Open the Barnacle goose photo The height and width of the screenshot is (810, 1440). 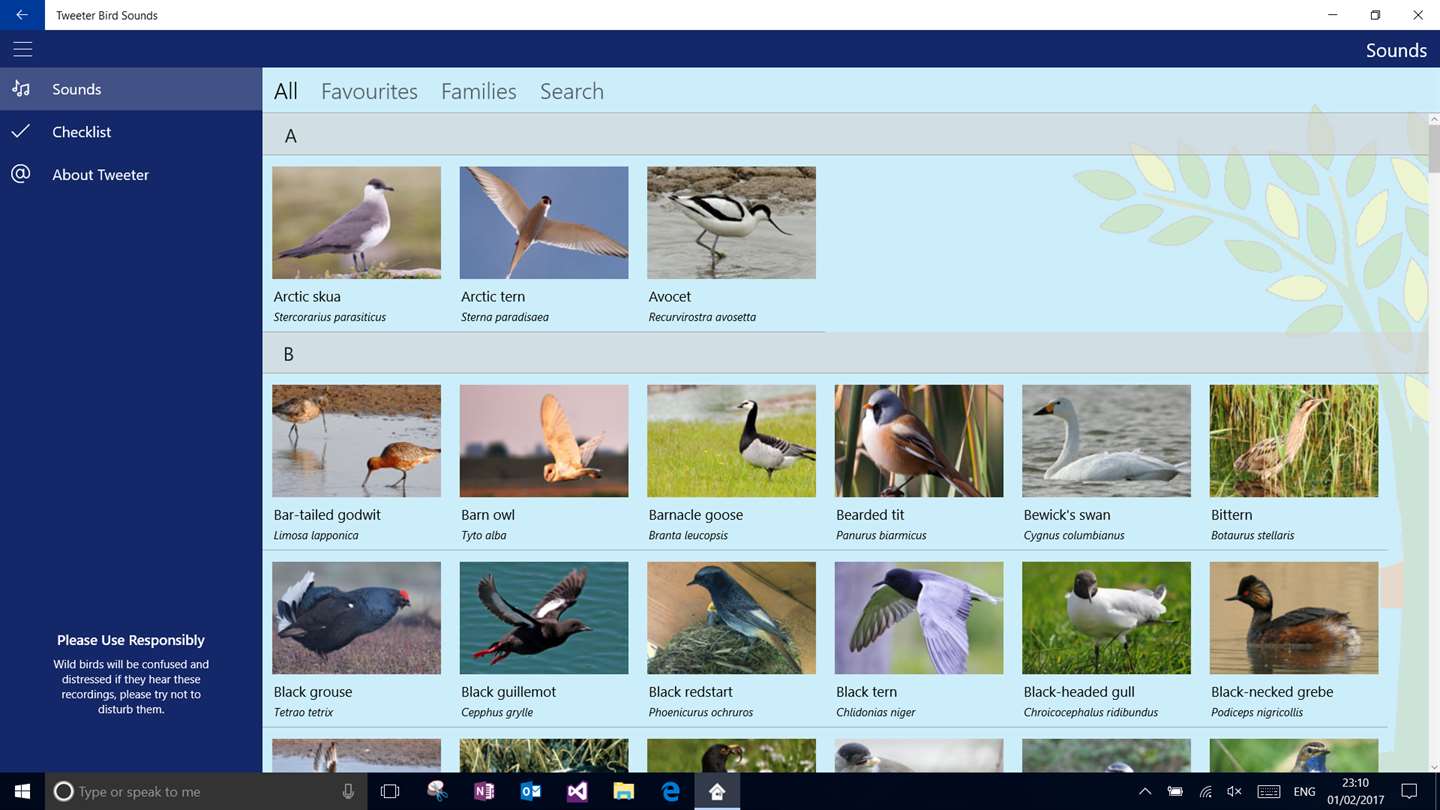tap(731, 441)
